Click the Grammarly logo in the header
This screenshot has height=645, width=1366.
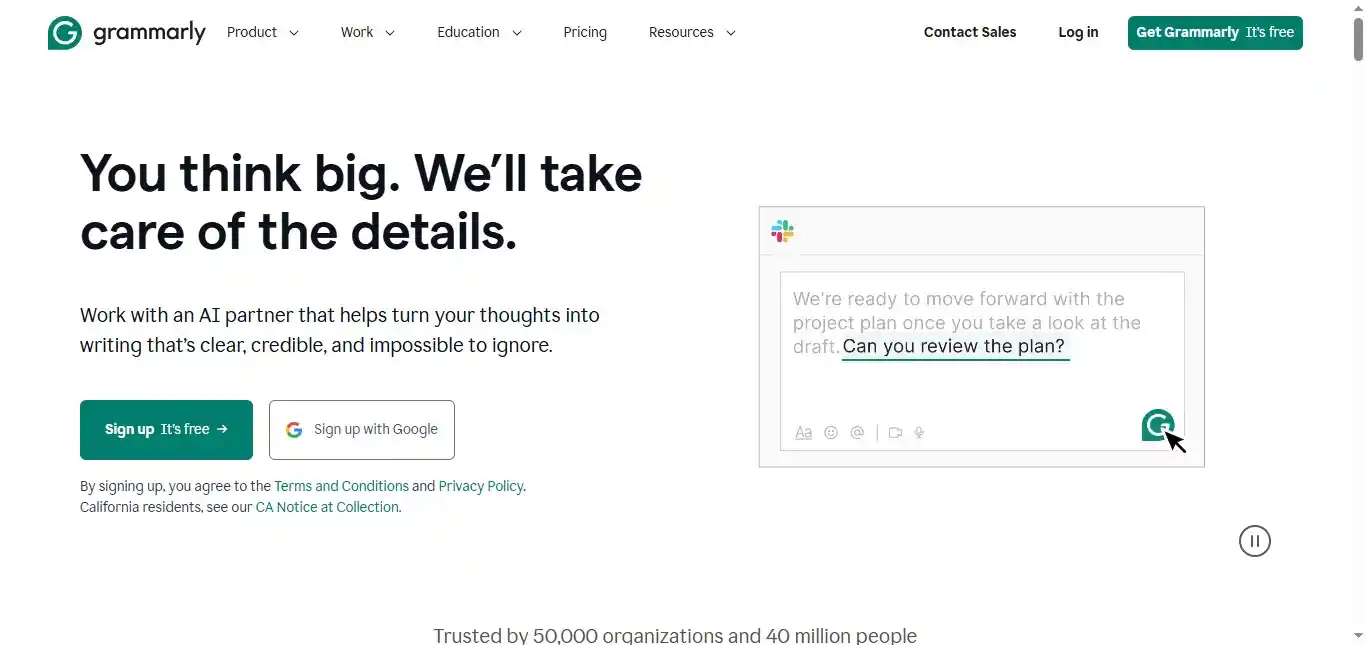(126, 33)
